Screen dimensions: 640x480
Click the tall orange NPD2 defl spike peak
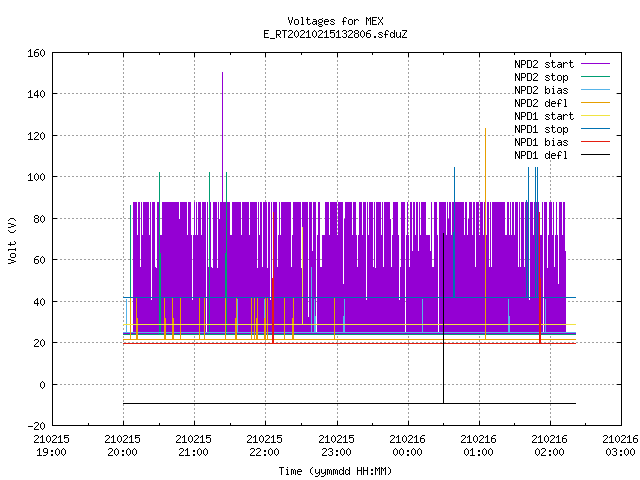tap(485, 129)
